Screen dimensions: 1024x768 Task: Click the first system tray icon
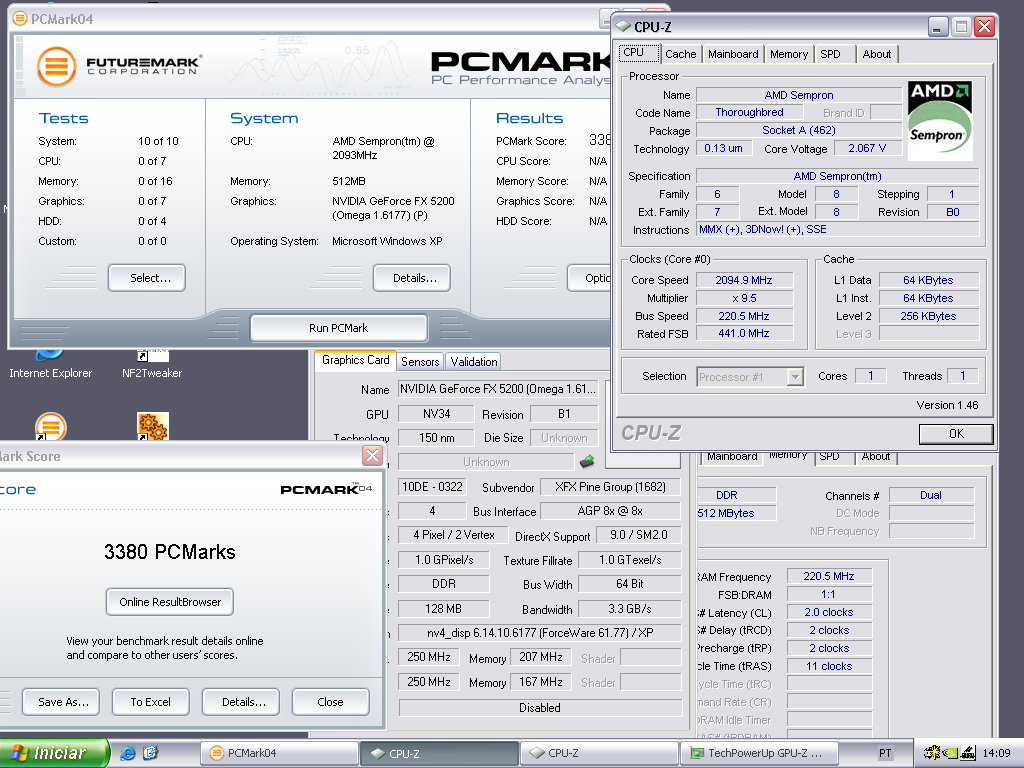[931, 753]
